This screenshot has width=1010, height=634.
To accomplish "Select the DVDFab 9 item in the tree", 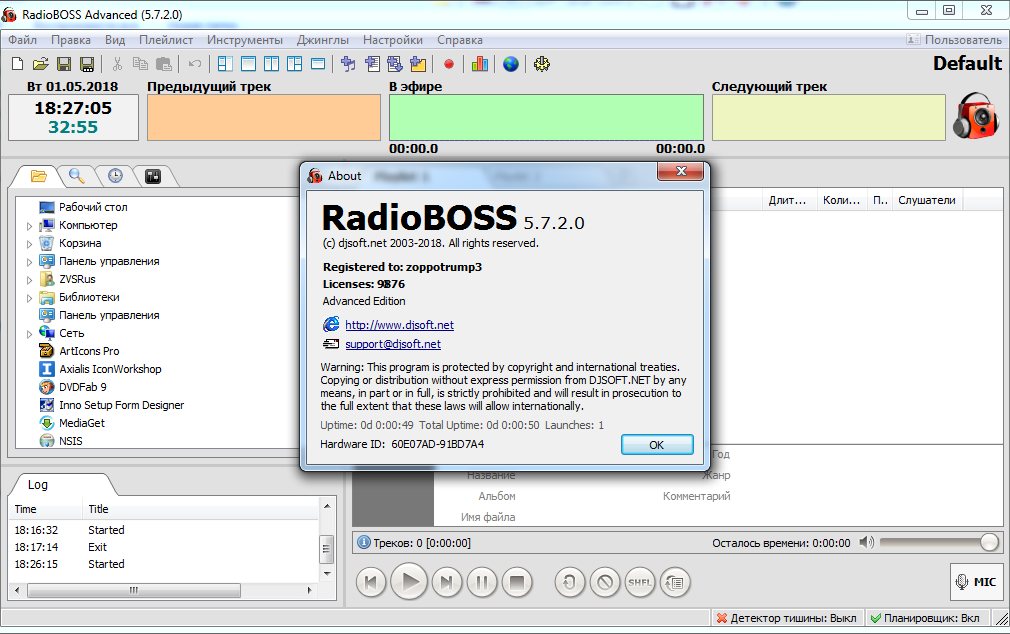I will [x=83, y=387].
